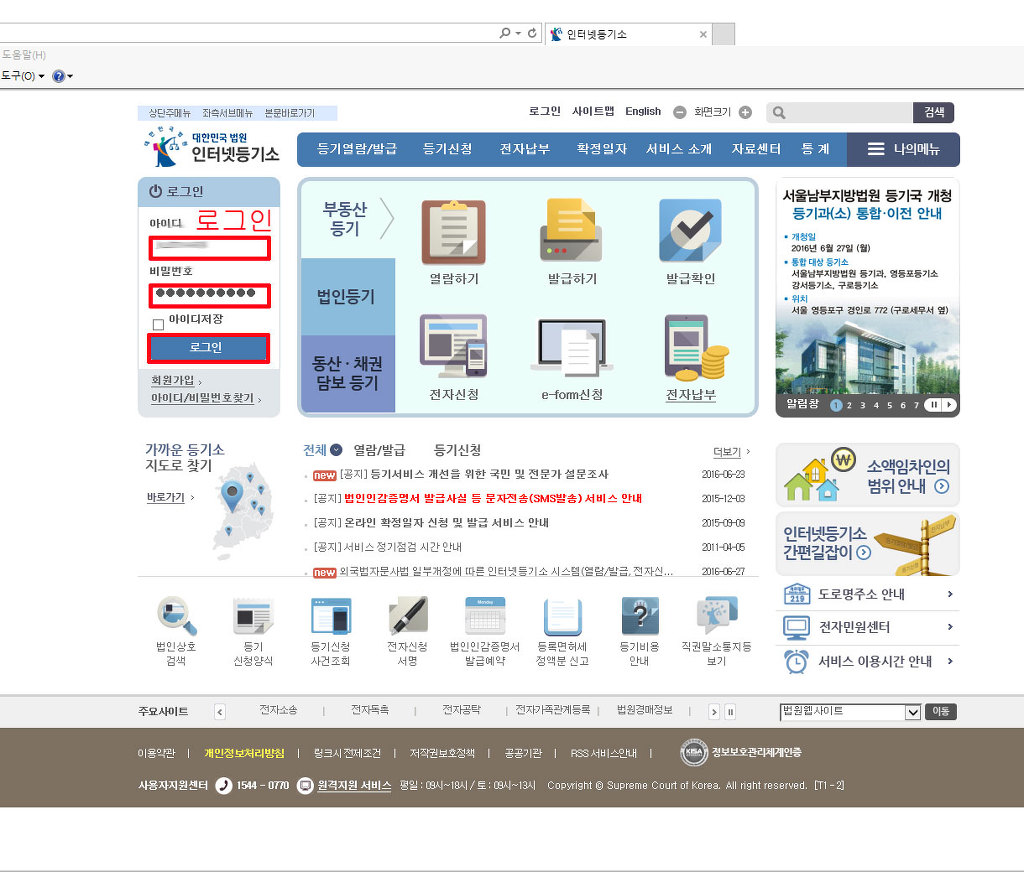The height and width of the screenshot is (872, 1024).
Task: Open the 회원가입 link
Action: (x=173, y=380)
